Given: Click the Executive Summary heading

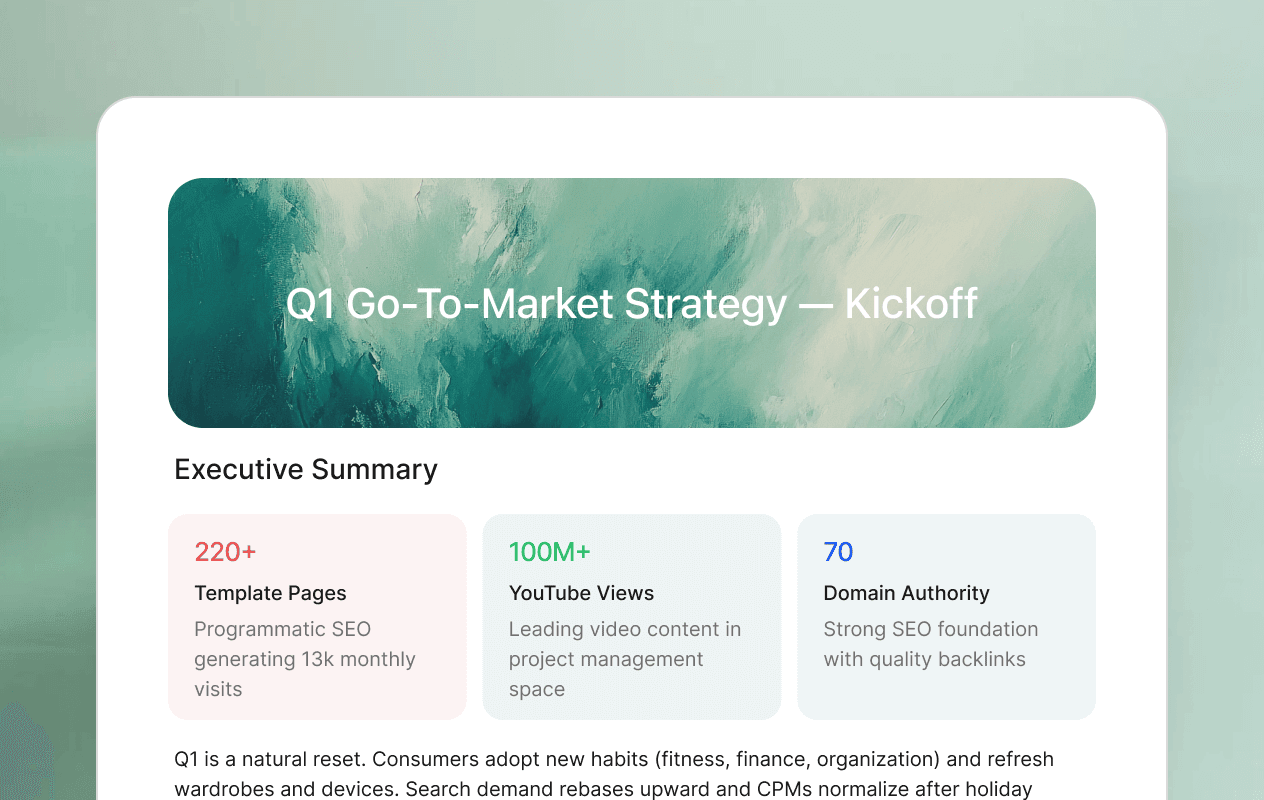Looking at the screenshot, I should [306, 469].
